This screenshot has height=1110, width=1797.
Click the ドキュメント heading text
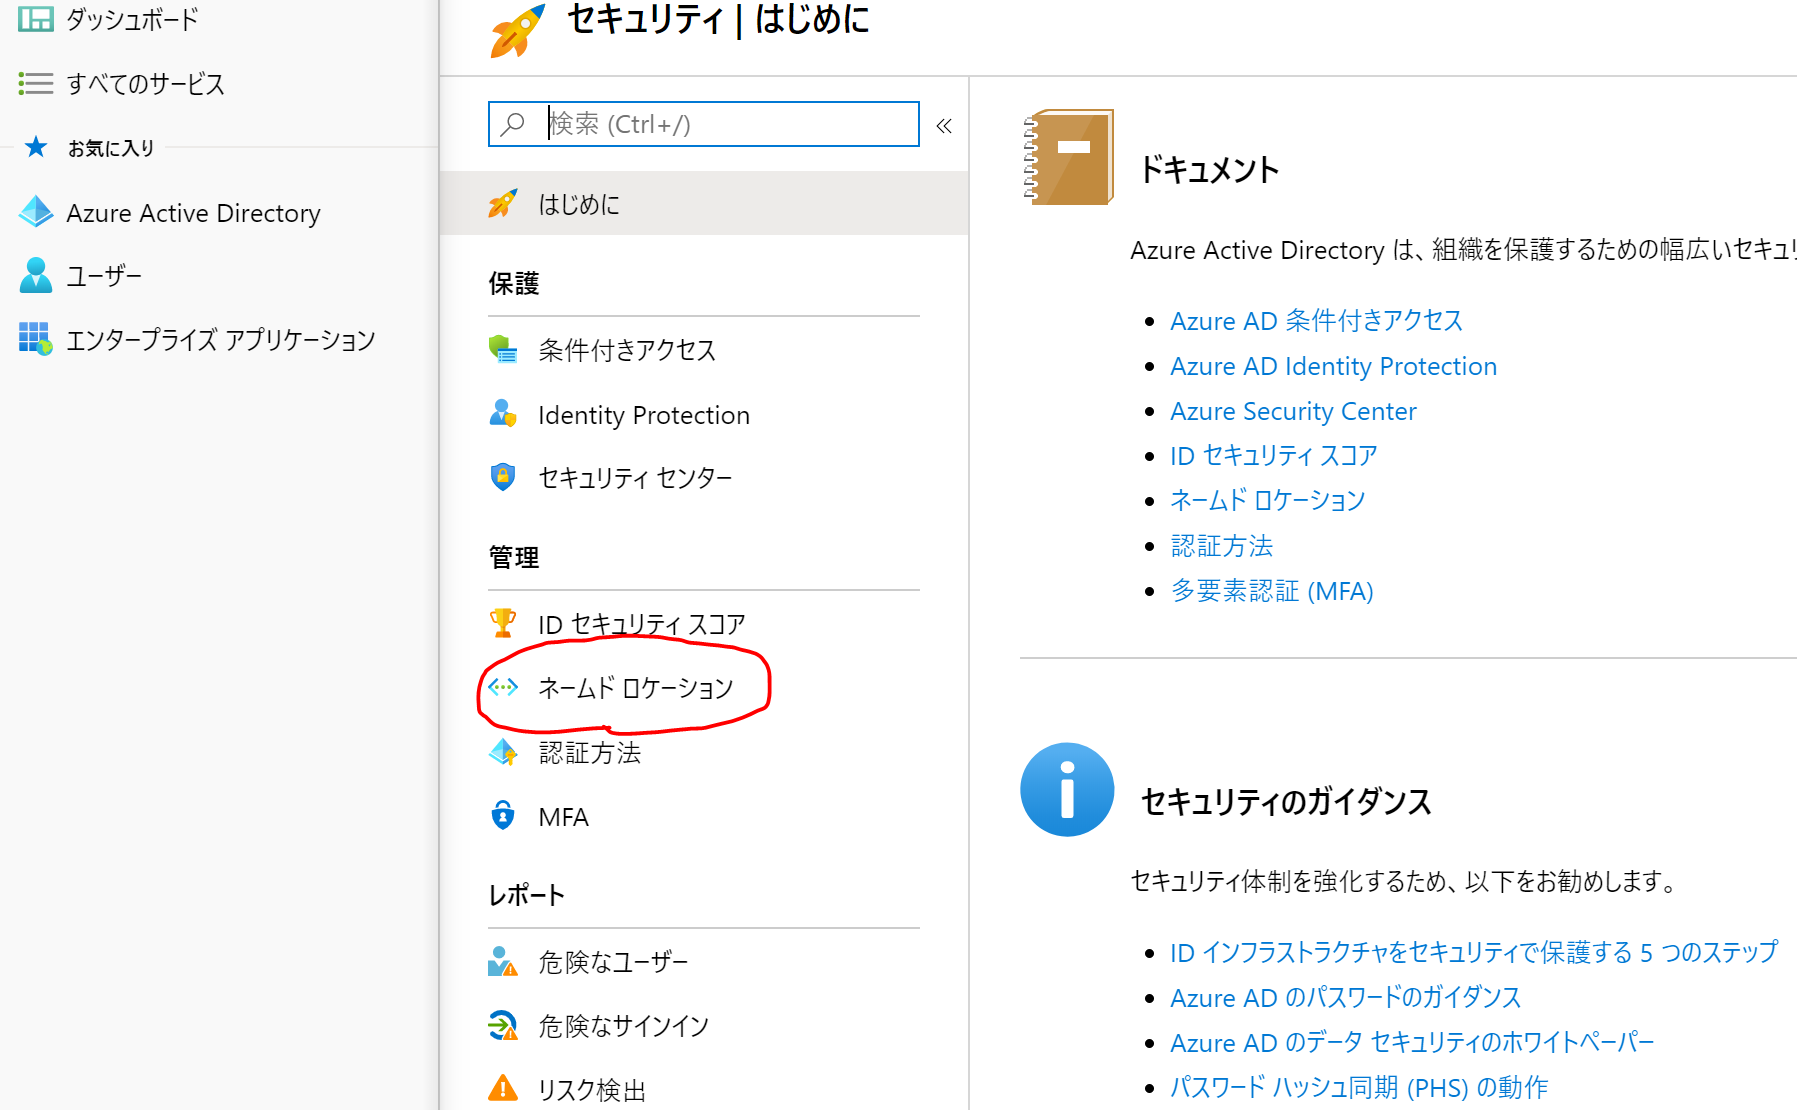point(1209,170)
